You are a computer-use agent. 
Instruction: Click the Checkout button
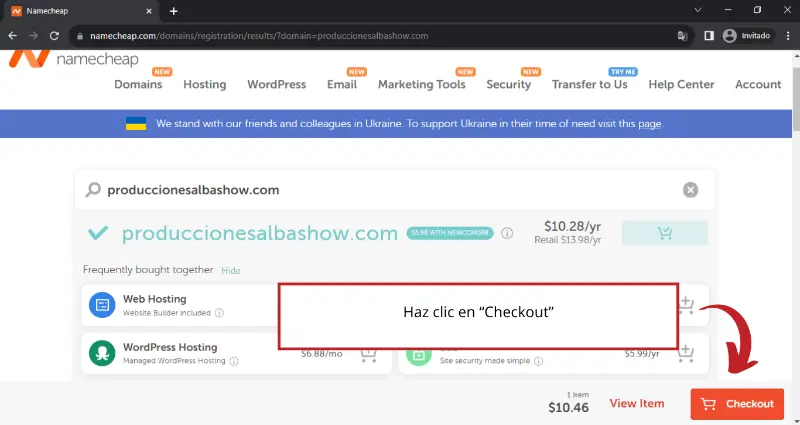[x=737, y=404]
